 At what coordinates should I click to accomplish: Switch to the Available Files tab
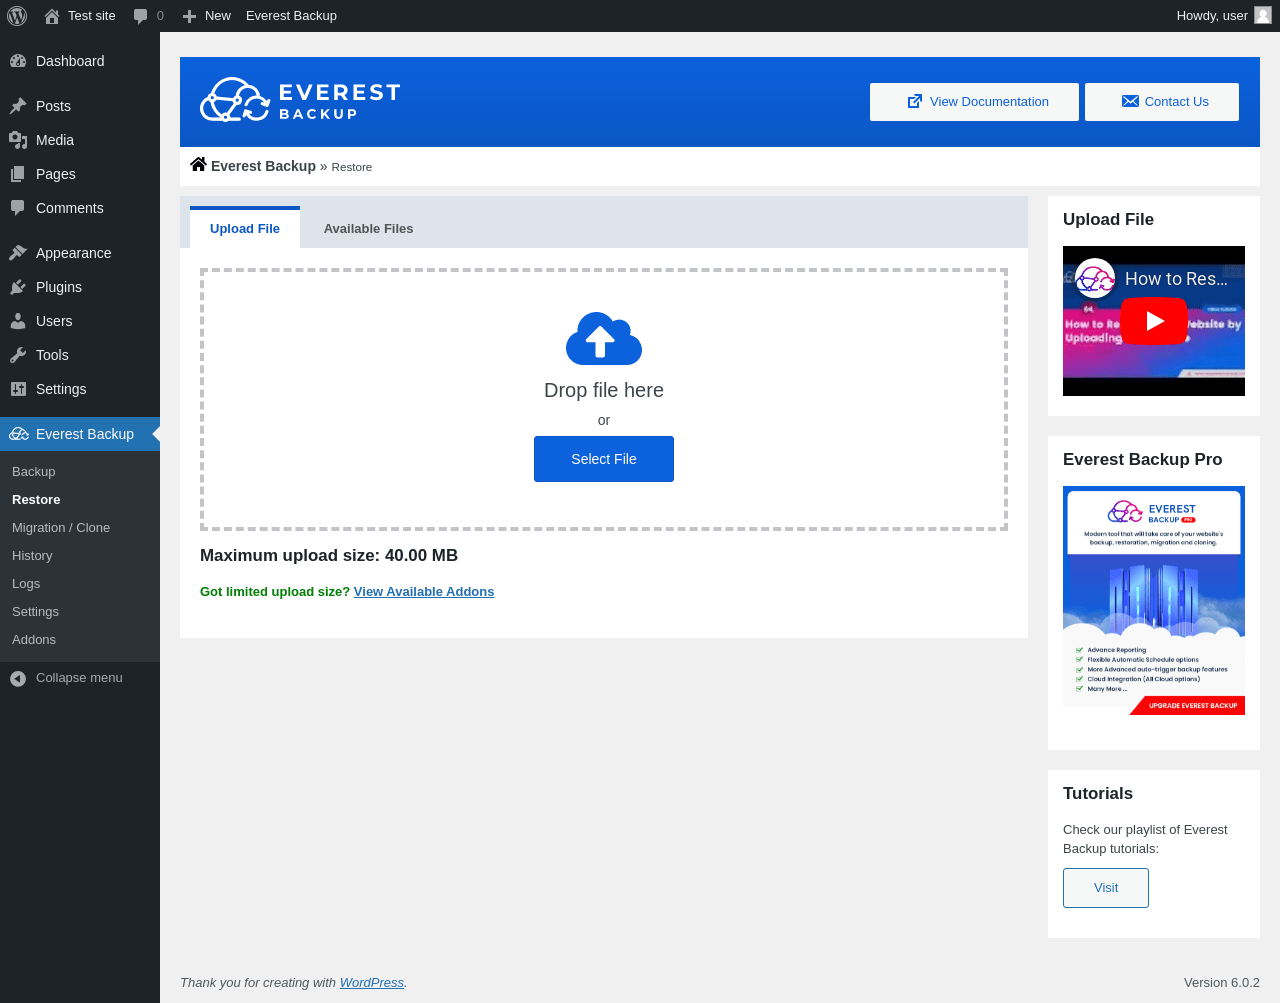pyautogui.click(x=368, y=228)
